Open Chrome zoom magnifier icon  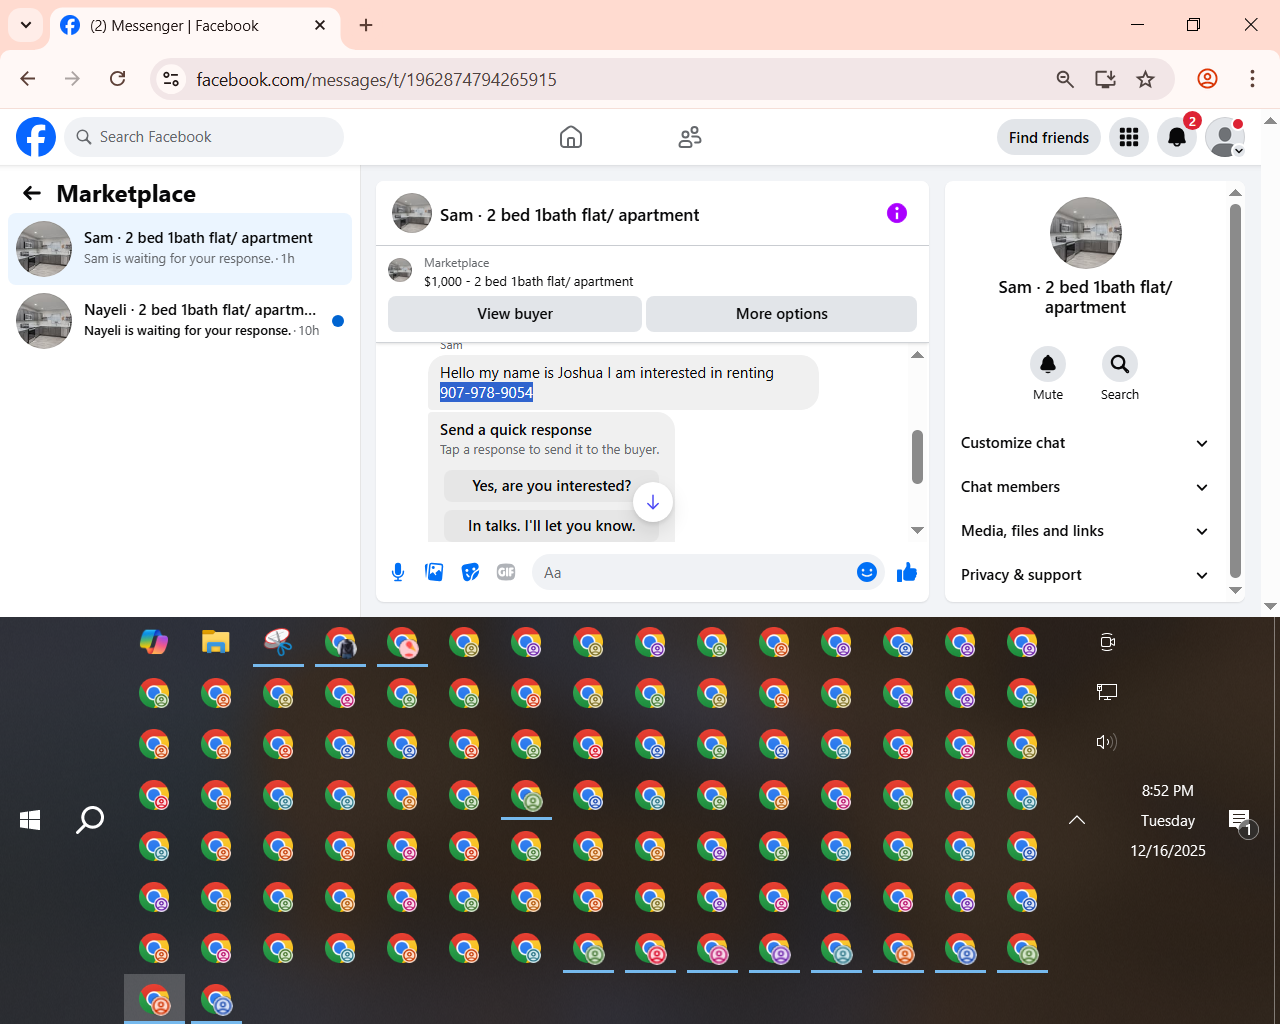(x=1065, y=79)
